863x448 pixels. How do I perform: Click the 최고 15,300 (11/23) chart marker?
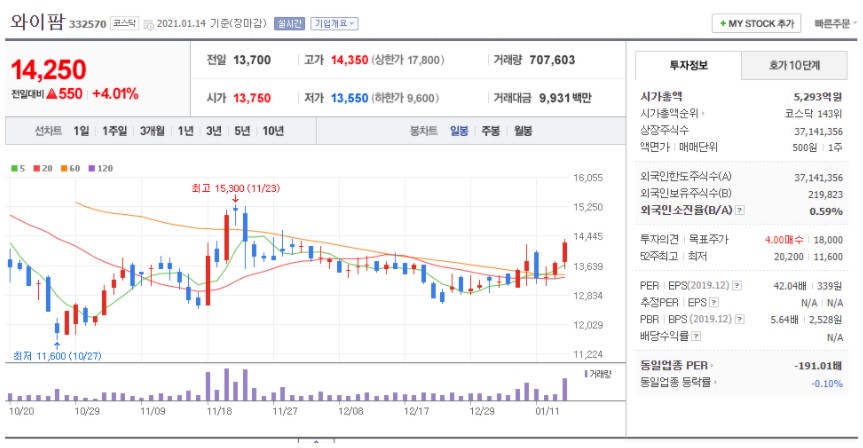point(236,188)
